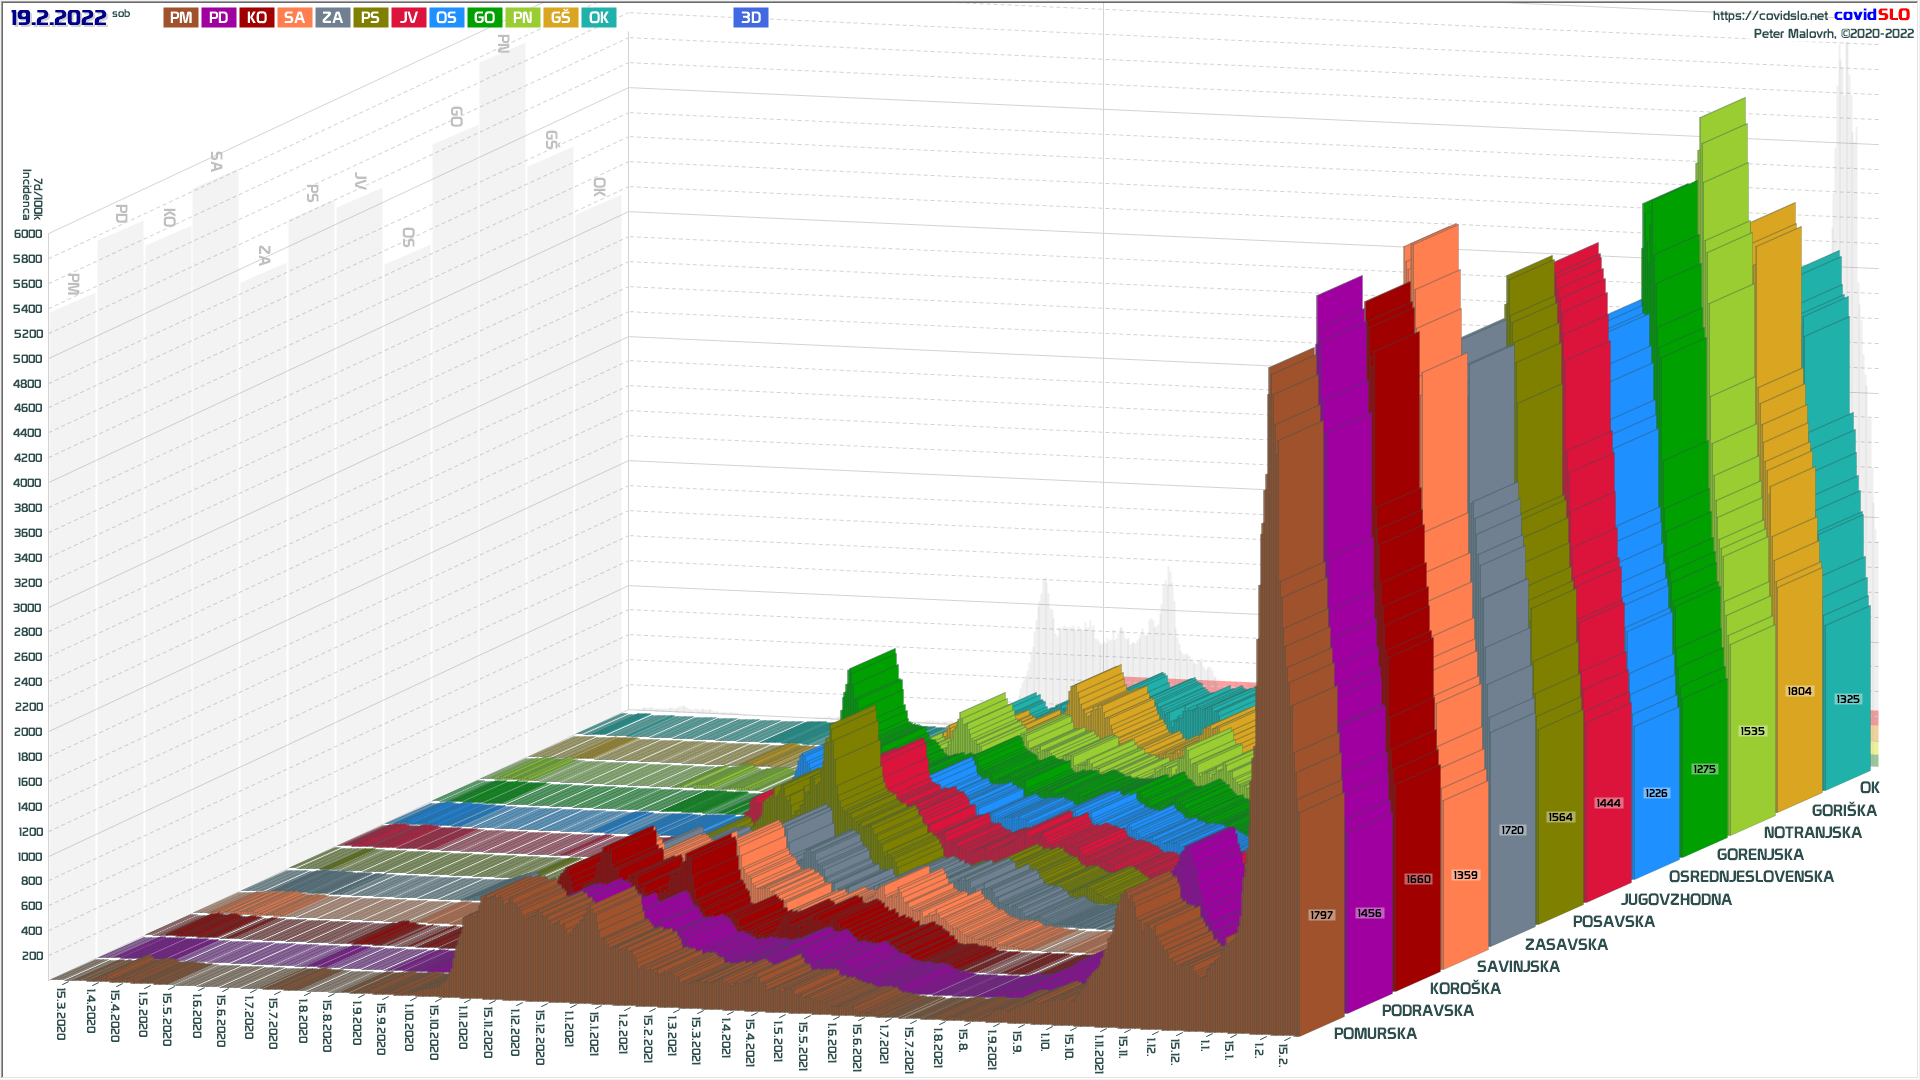Open the covidslo.net link
This screenshot has width=1920, height=1080.
click(1769, 15)
